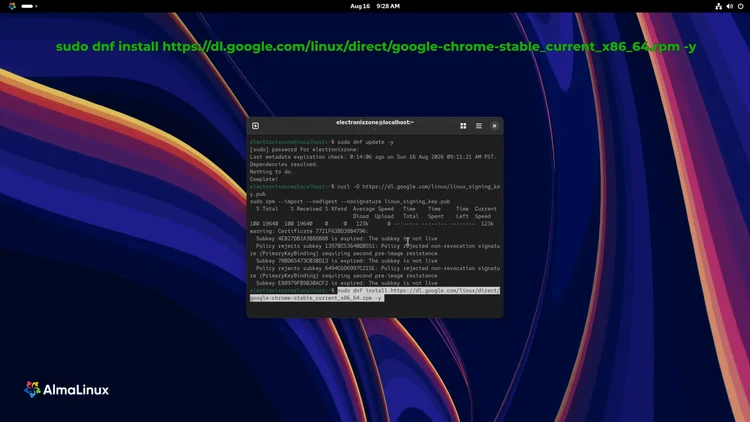Screen dimensions: 750x422
Task: Click '[sudo] password for electronixzone:' line
Action: click(x=304, y=149)
